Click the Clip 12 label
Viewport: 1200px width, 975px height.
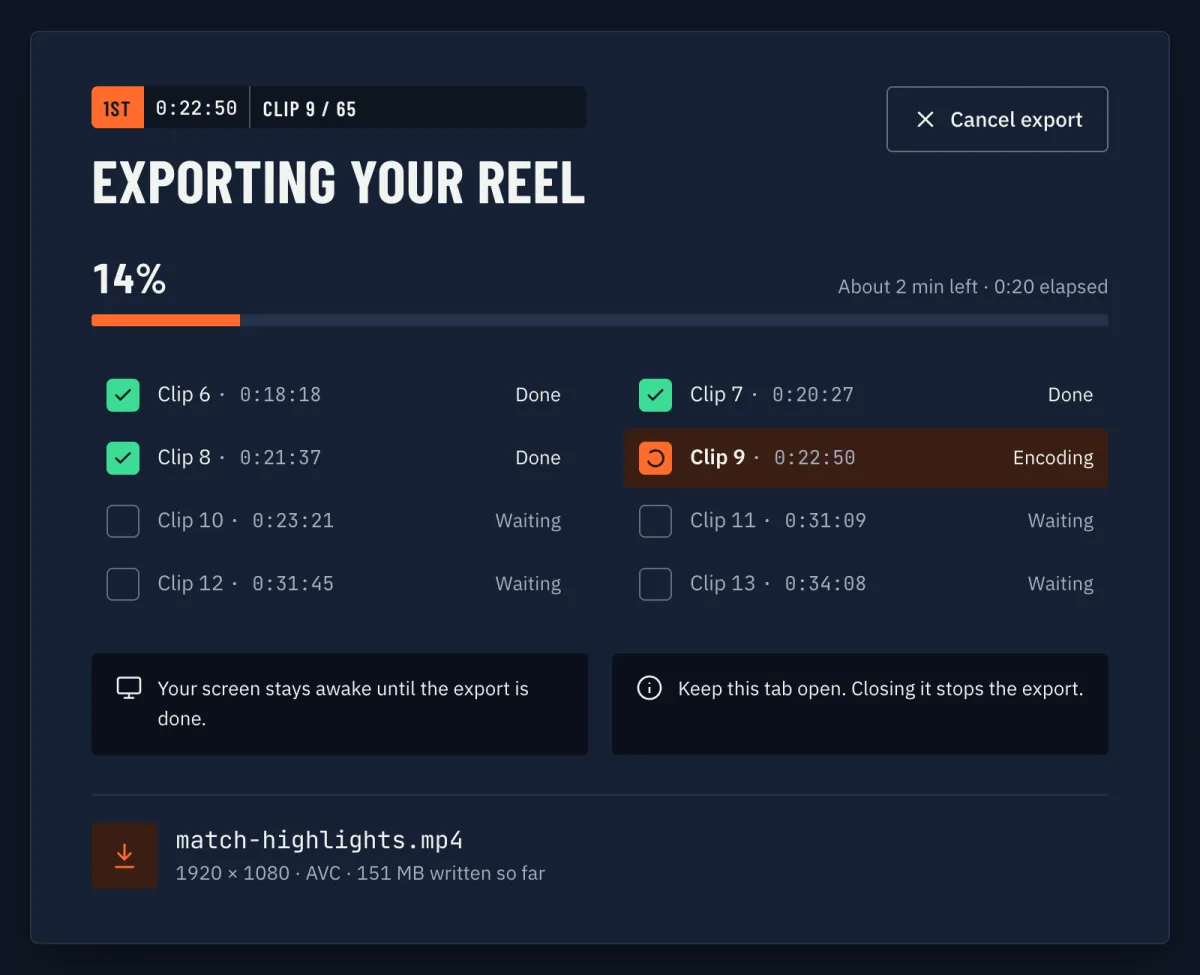pos(190,583)
